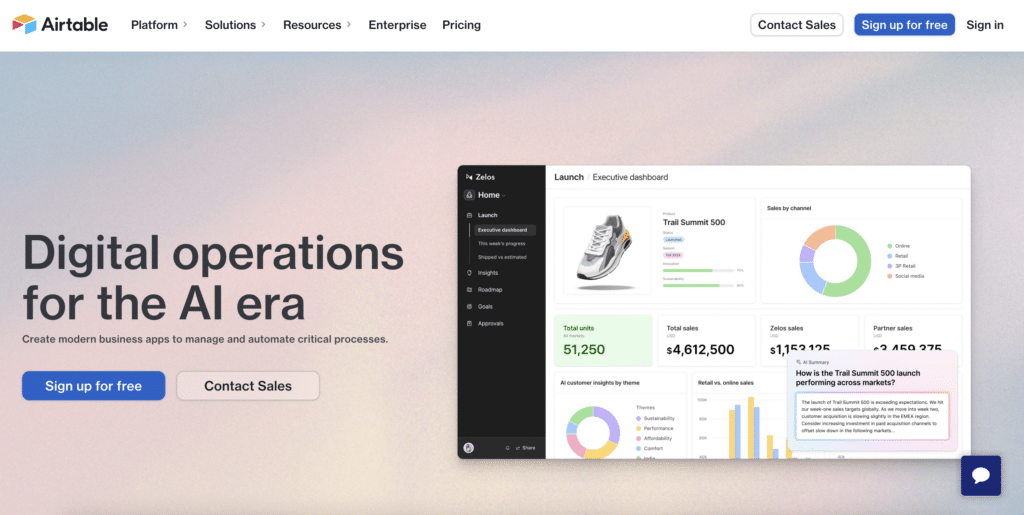Image resolution: width=1024 pixels, height=515 pixels.
Task: Go to the Pricing page
Action: (461, 25)
